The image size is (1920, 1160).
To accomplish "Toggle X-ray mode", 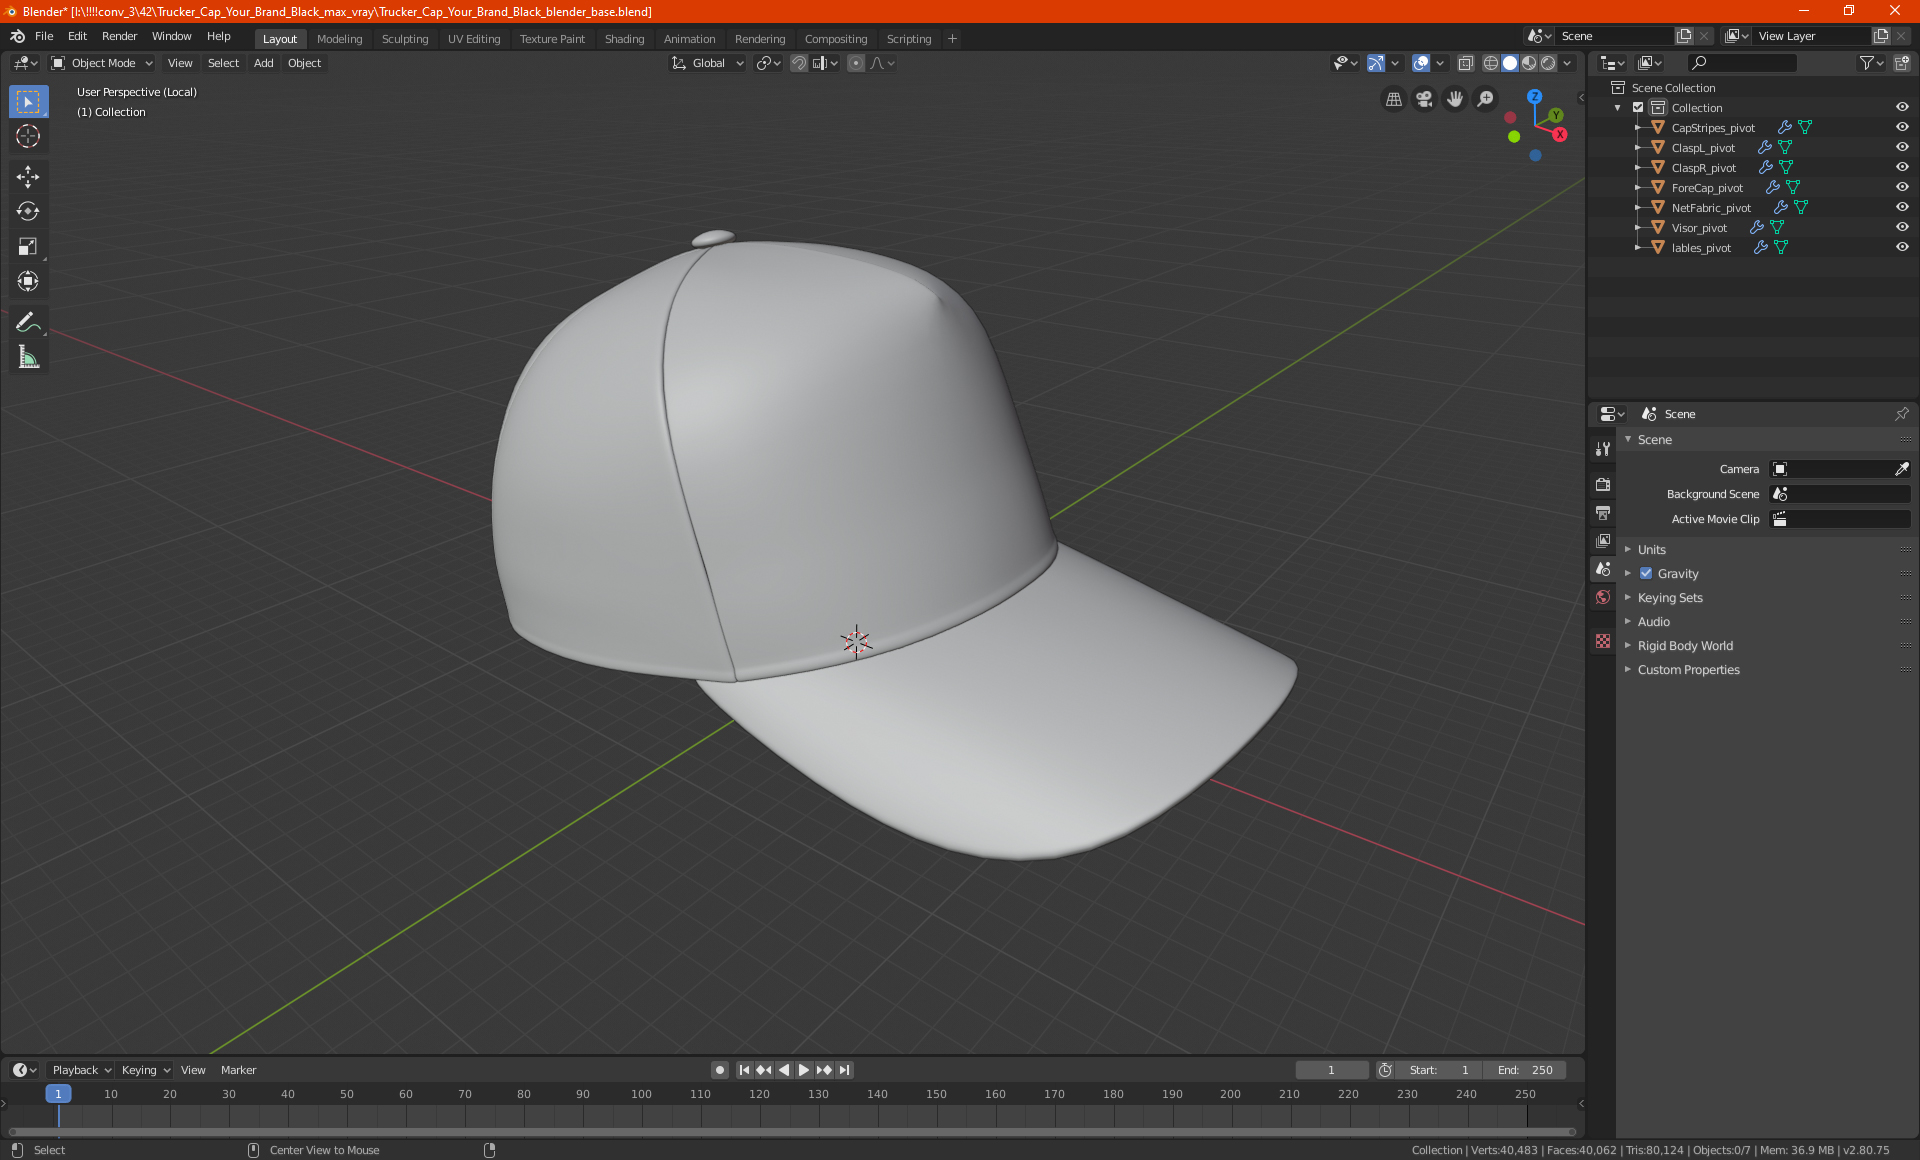I will pyautogui.click(x=1465, y=63).
